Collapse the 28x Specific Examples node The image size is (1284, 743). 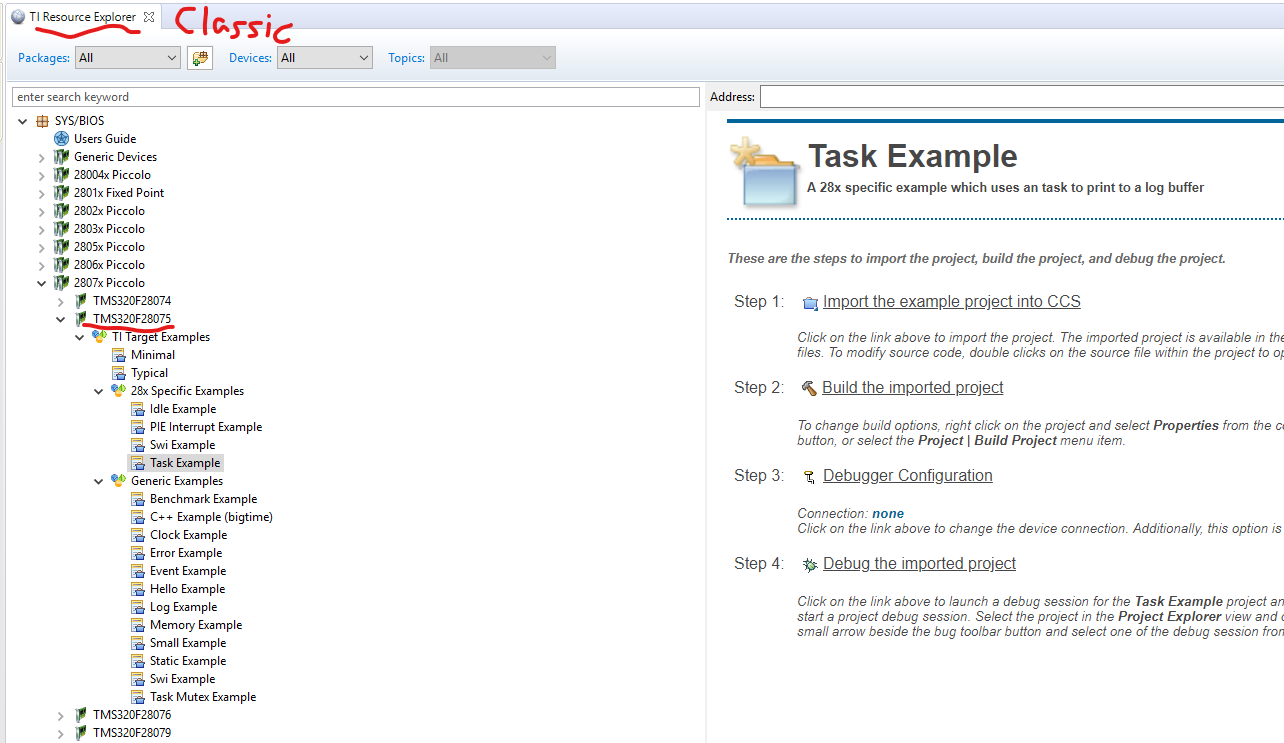pyautogui.click(x=99, y=391)
